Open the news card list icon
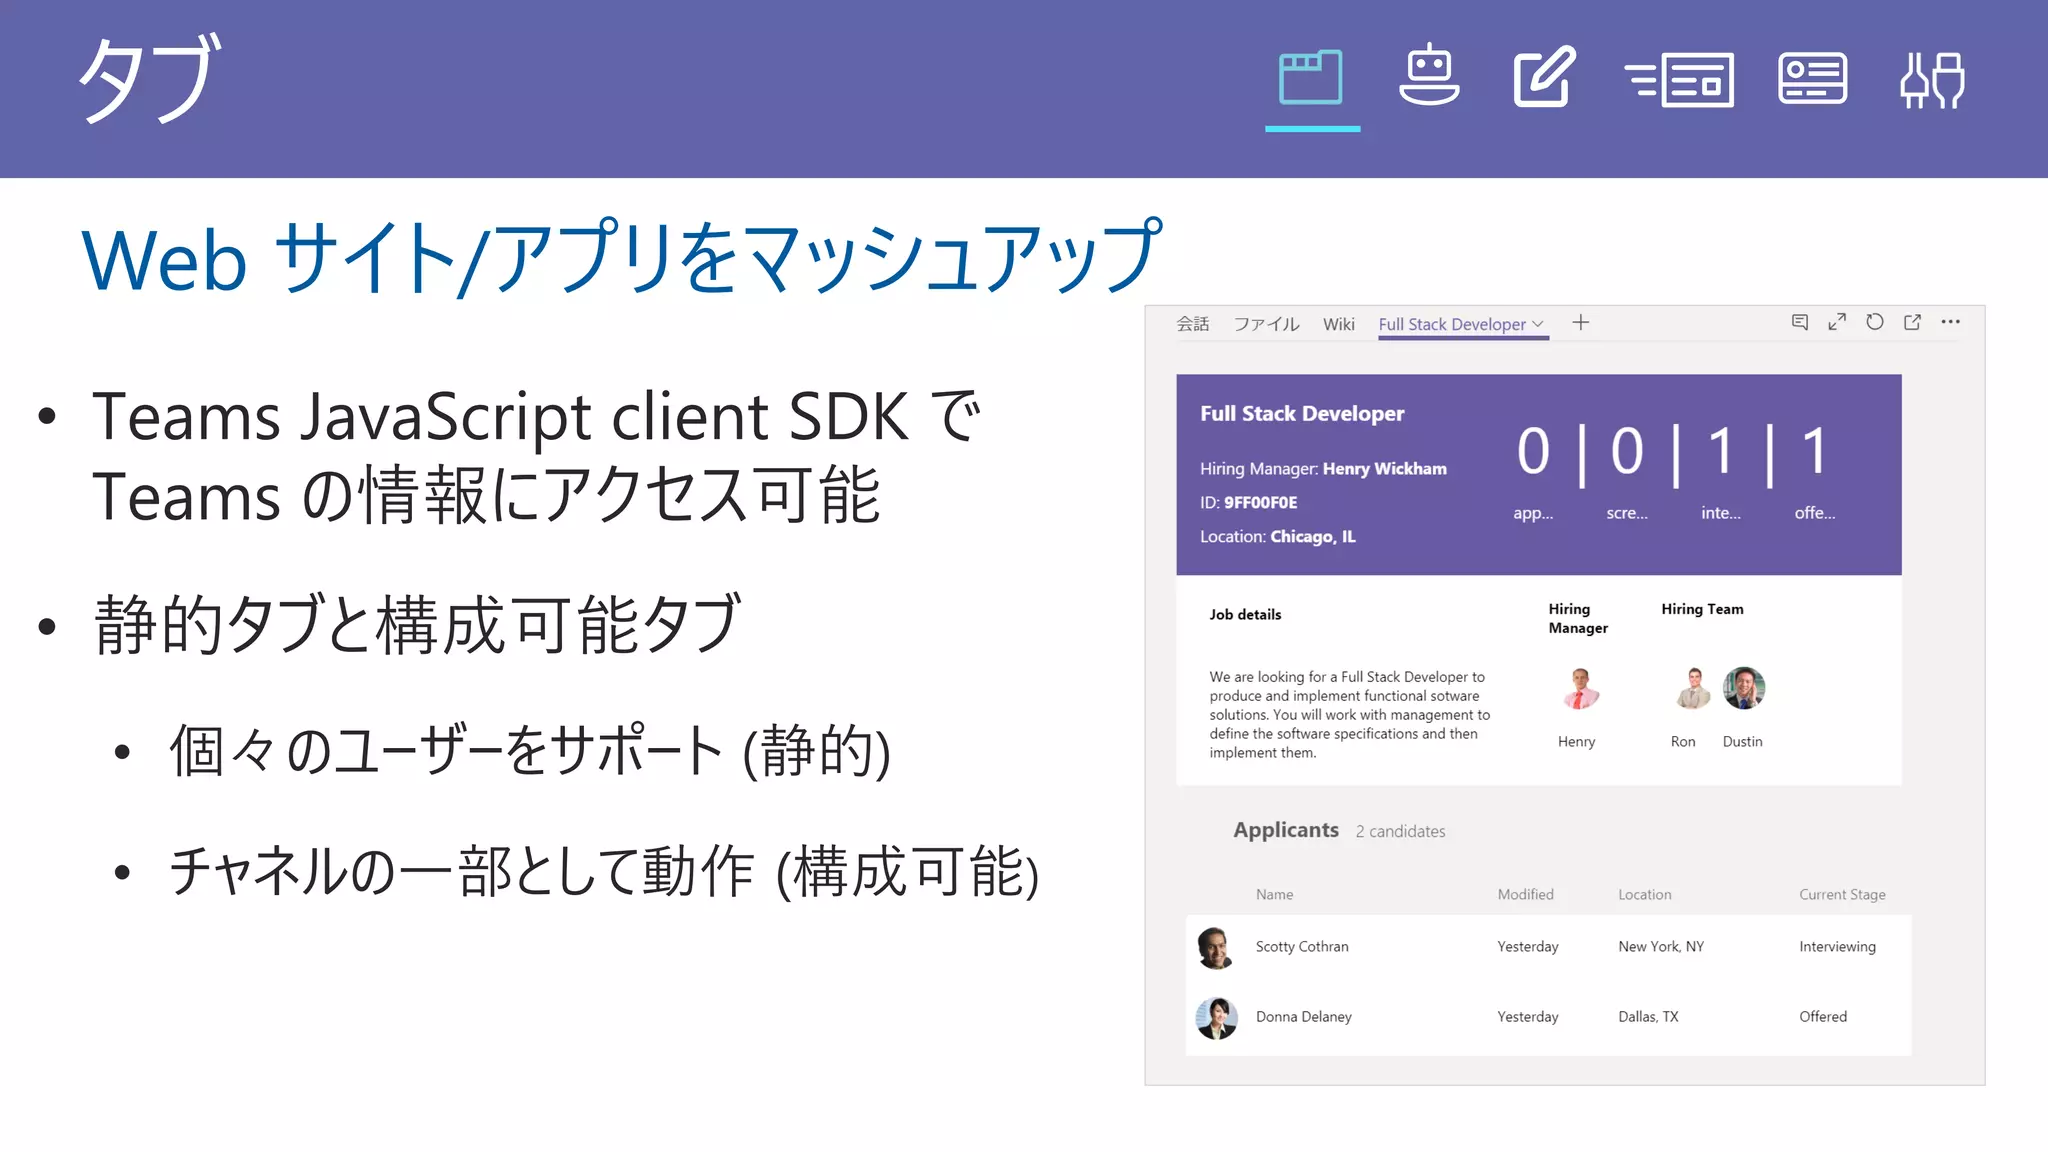Screen dimensions: 2048x1152 (1679, 80)
